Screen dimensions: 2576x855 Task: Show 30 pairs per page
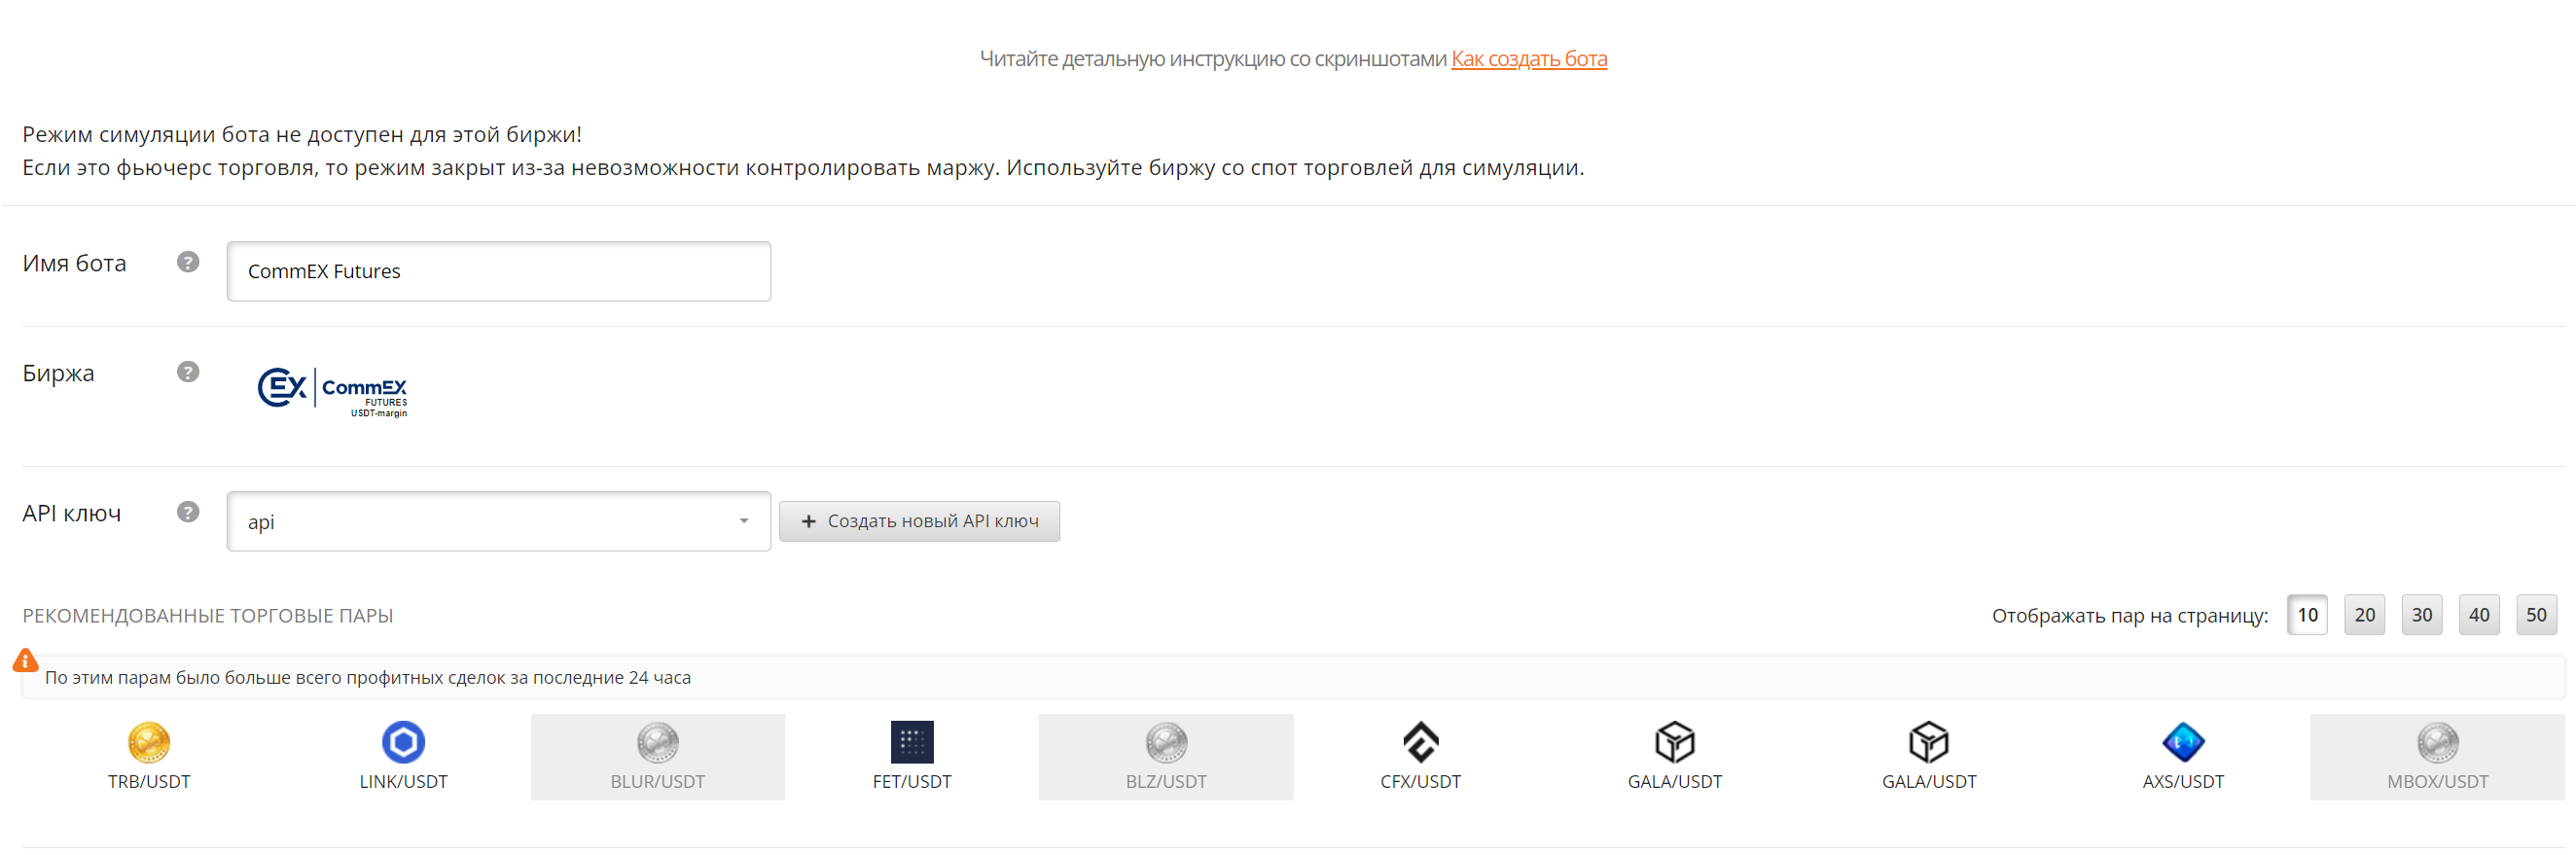[2421, 615]
